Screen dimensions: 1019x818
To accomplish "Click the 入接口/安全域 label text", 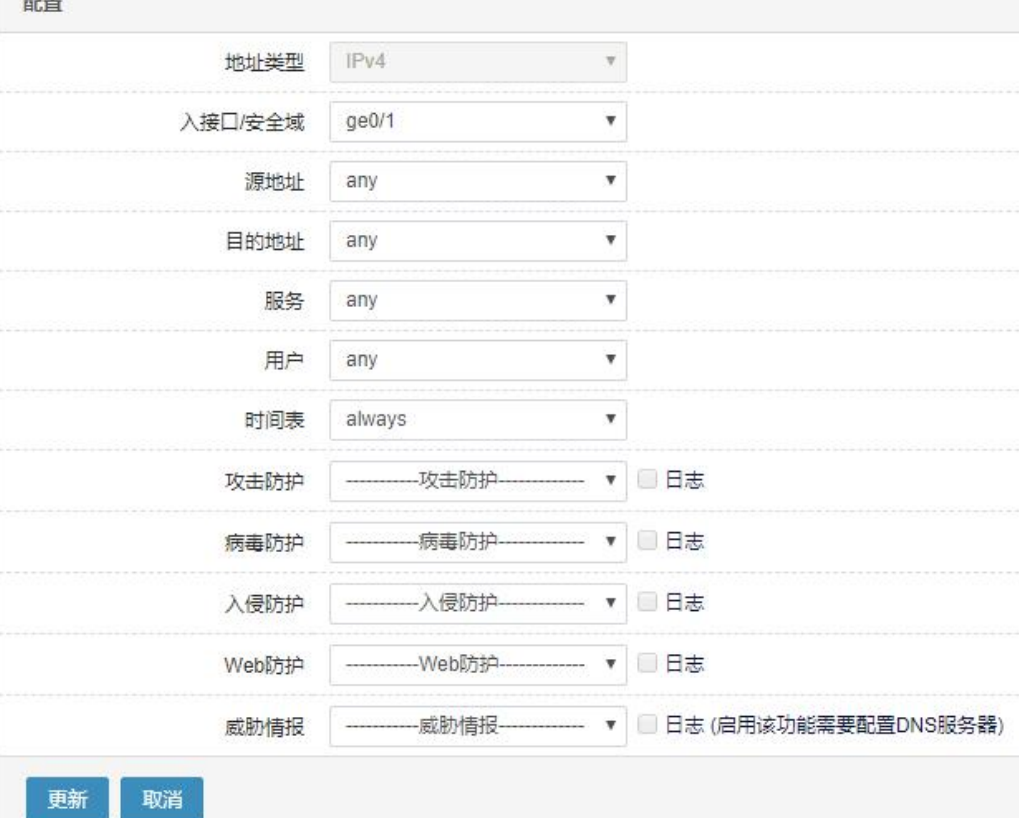I will pyautogui.click(x=242, y=122).
